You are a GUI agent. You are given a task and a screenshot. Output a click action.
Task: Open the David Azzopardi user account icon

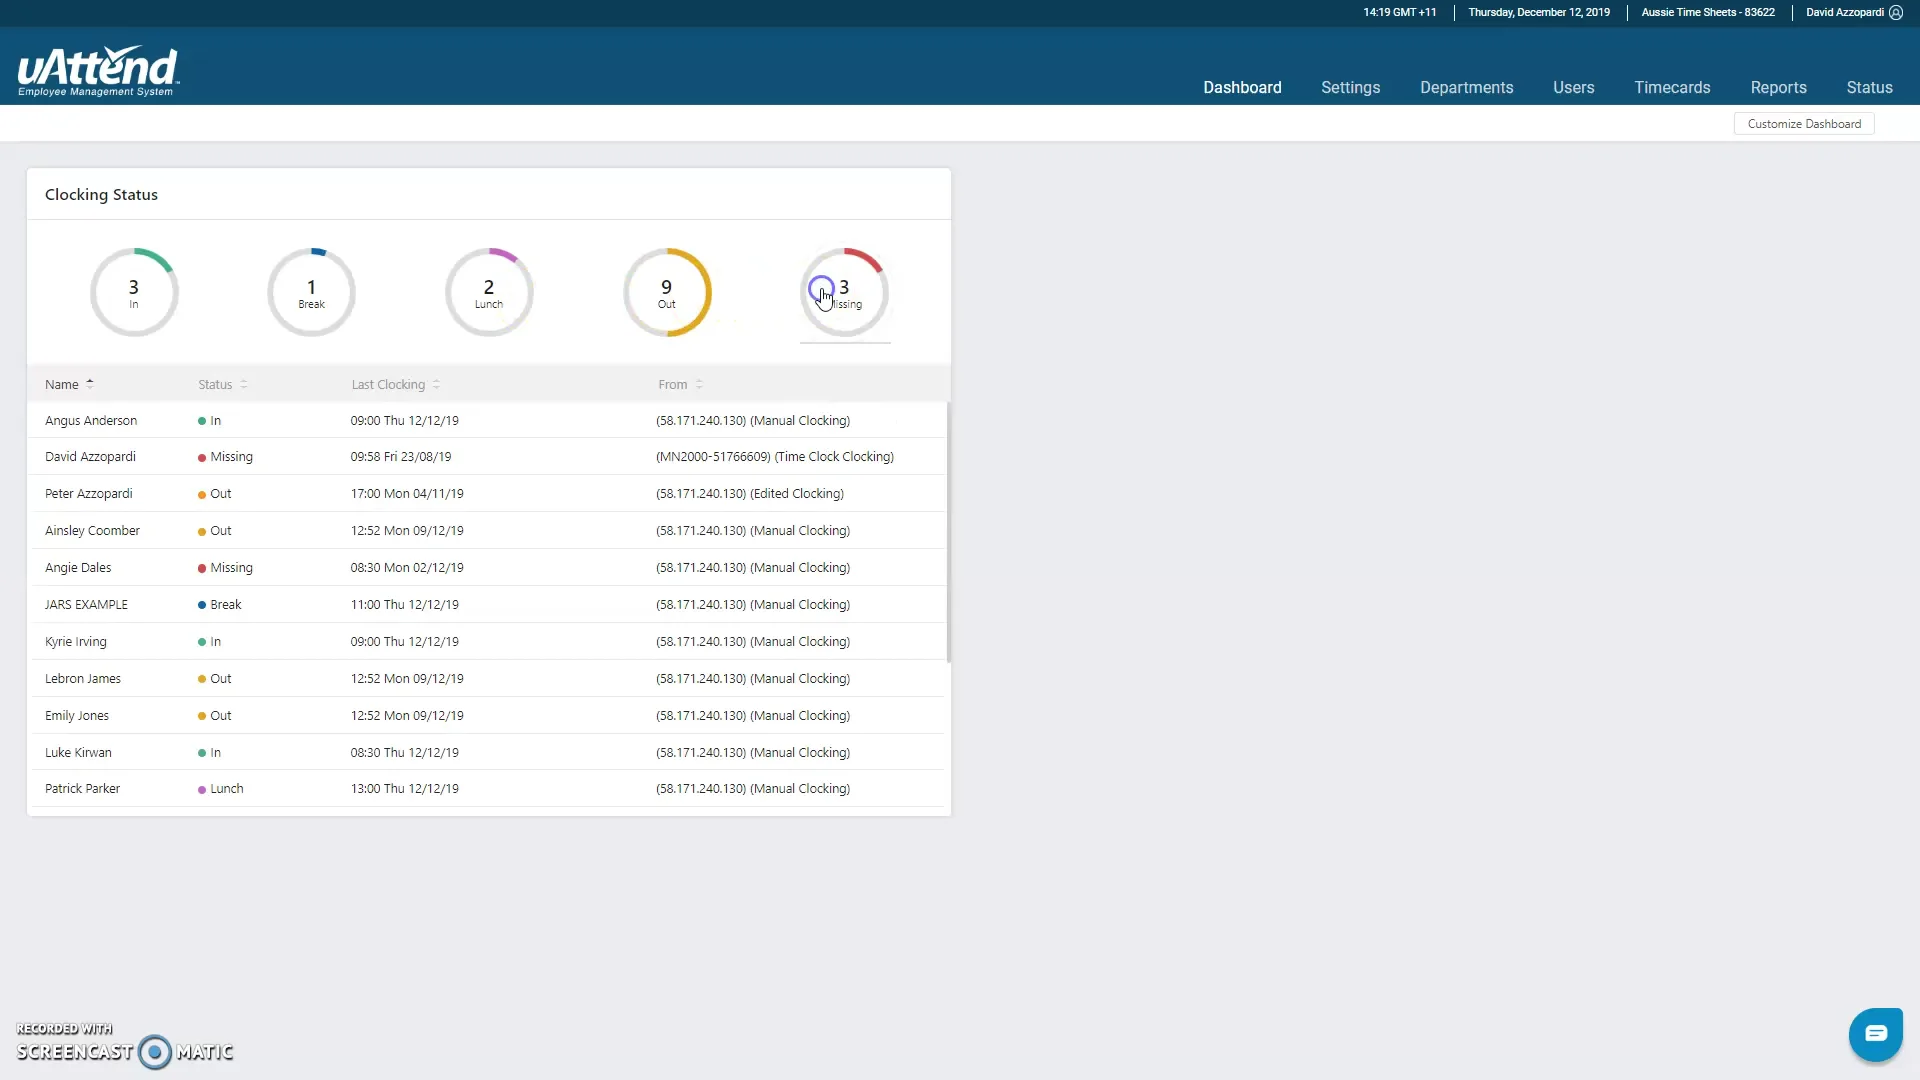[x=1896, y=12]
